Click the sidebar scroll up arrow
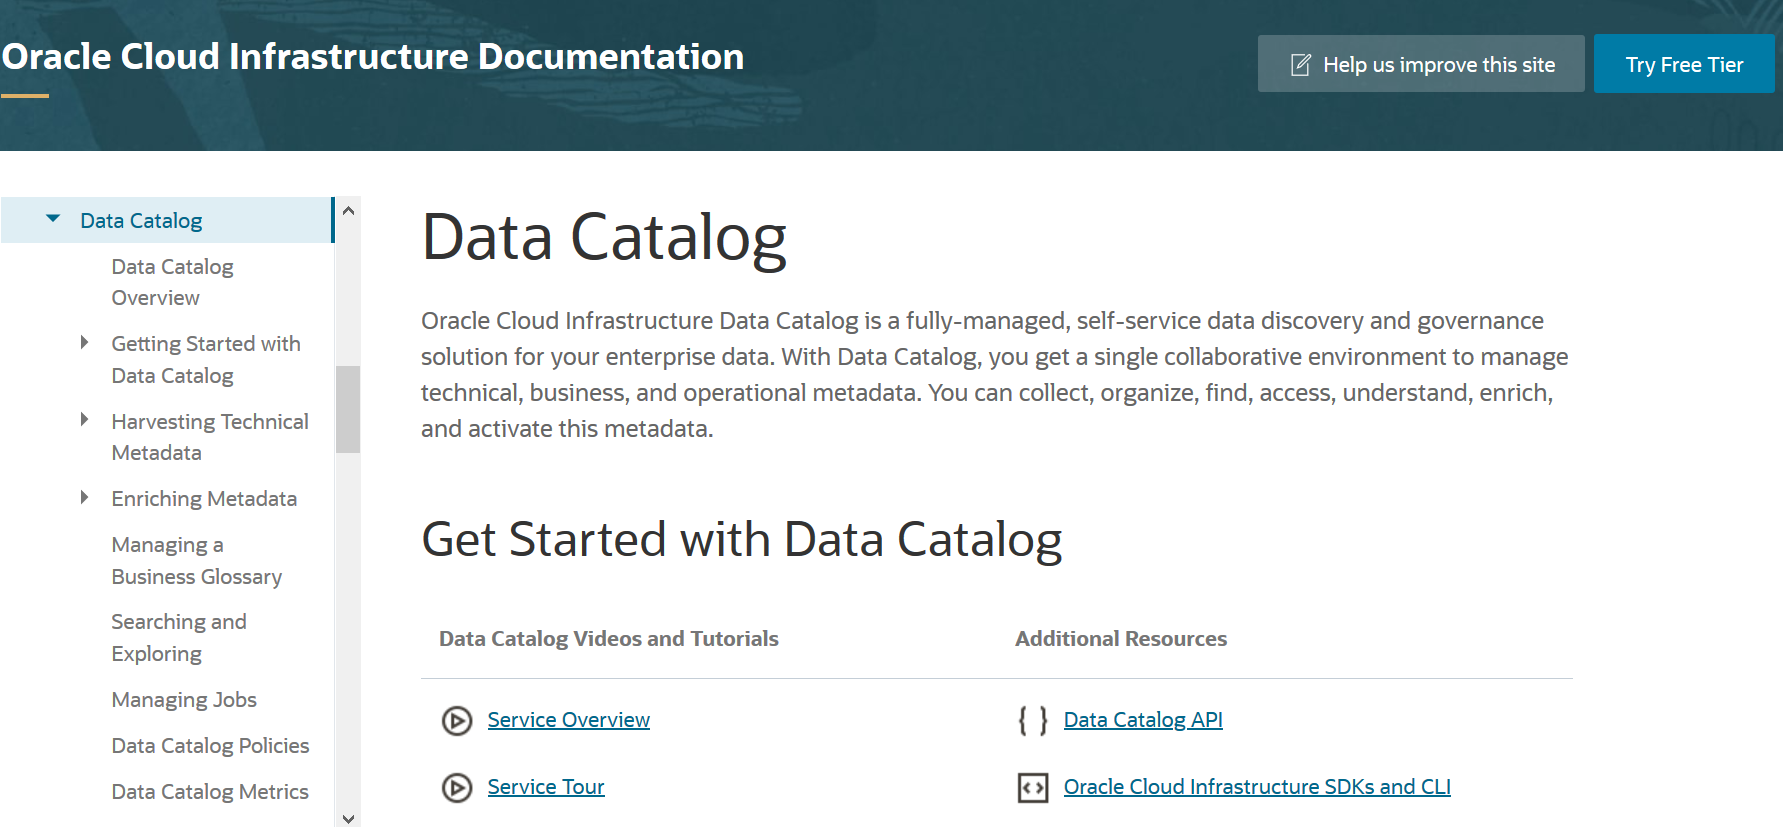 coord(348,211)
